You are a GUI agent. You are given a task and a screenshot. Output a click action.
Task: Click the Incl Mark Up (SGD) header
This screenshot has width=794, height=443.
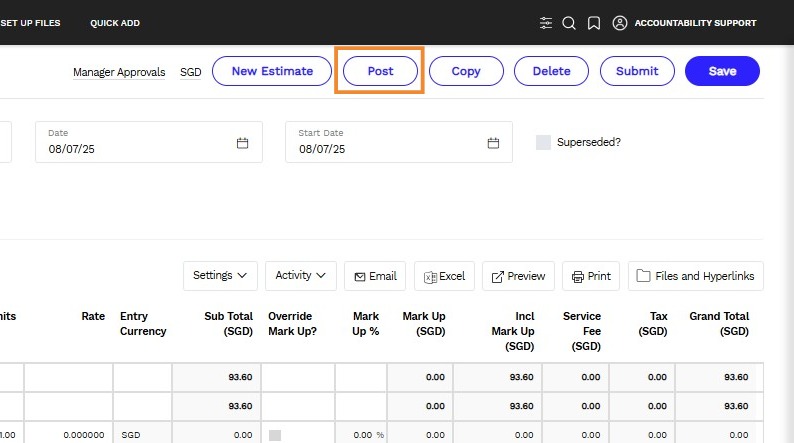tap(513, 331)
